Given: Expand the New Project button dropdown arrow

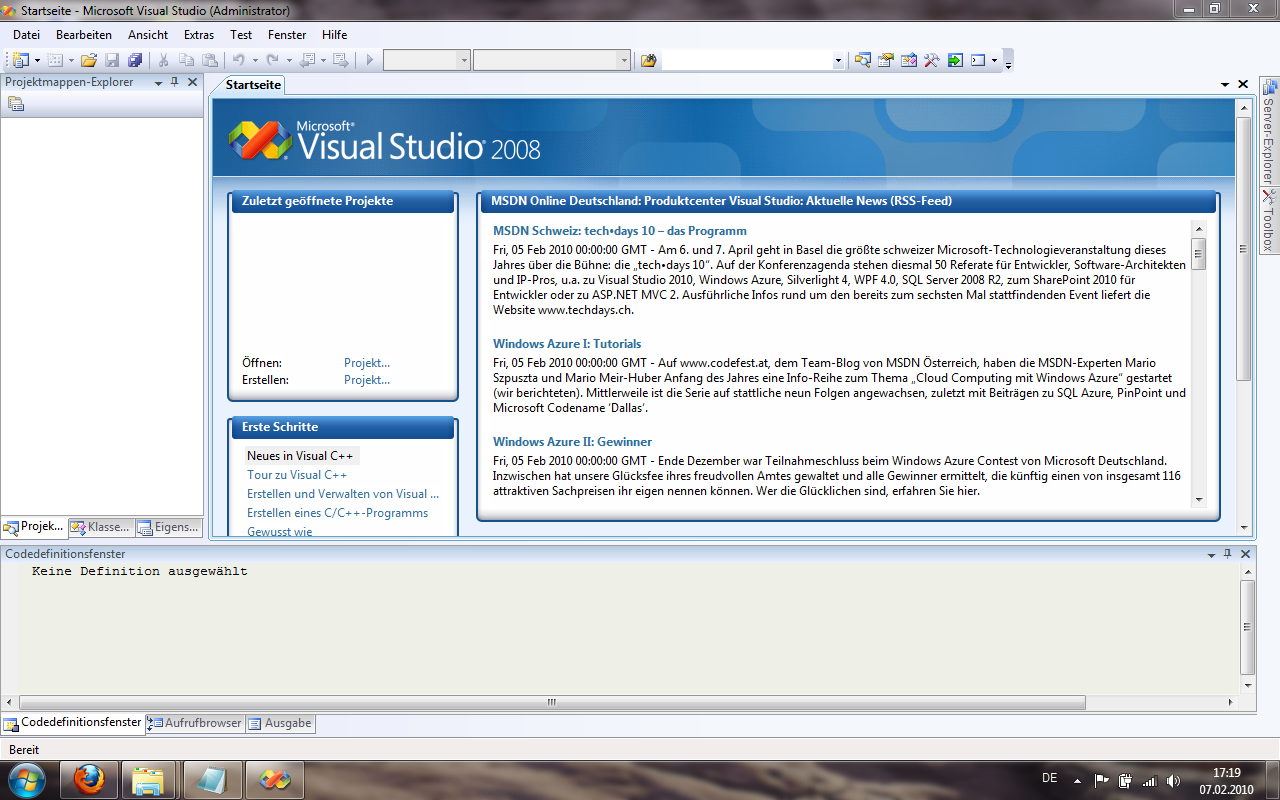Looking at the screenshot, I should click(37, 61).
